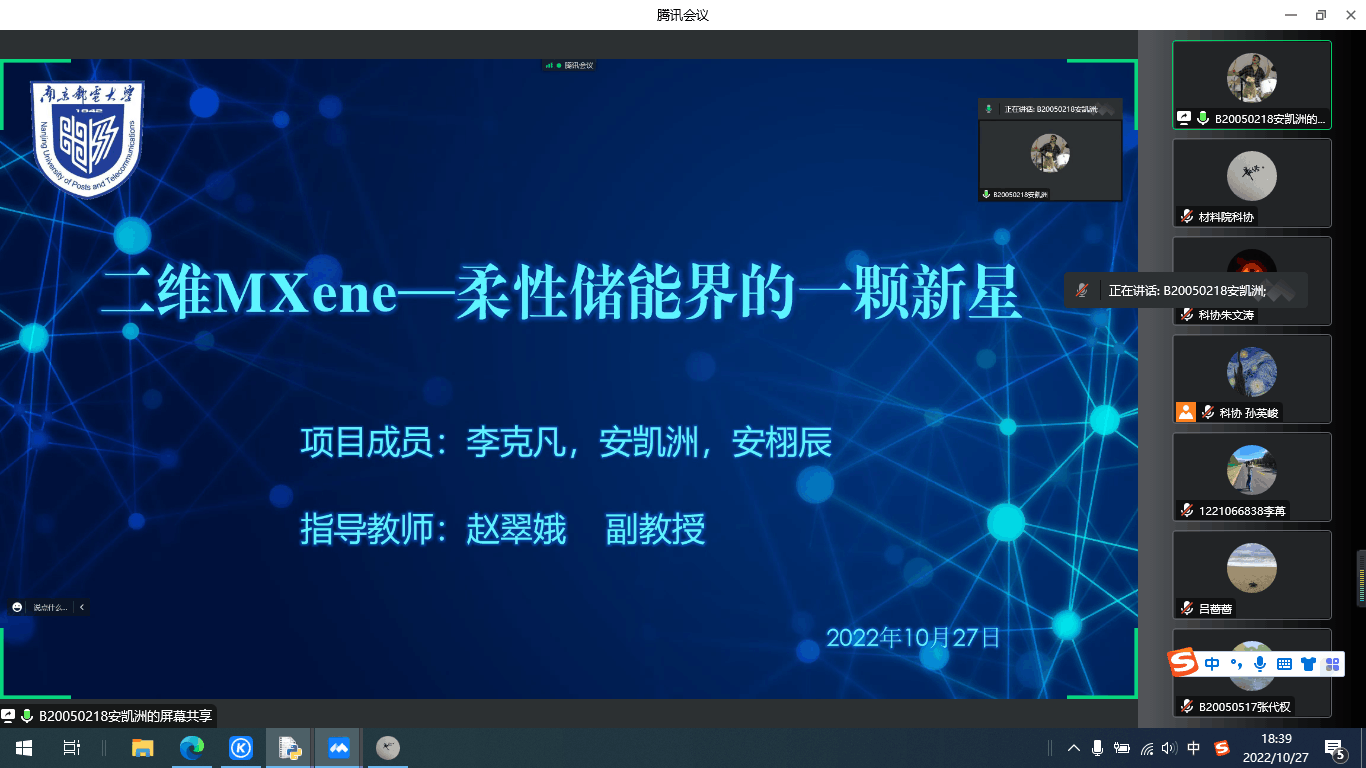Open the emoji reaction button at the bottom left
The width and height of the screenshot is (1366, 768).
(x=17, y=607)
